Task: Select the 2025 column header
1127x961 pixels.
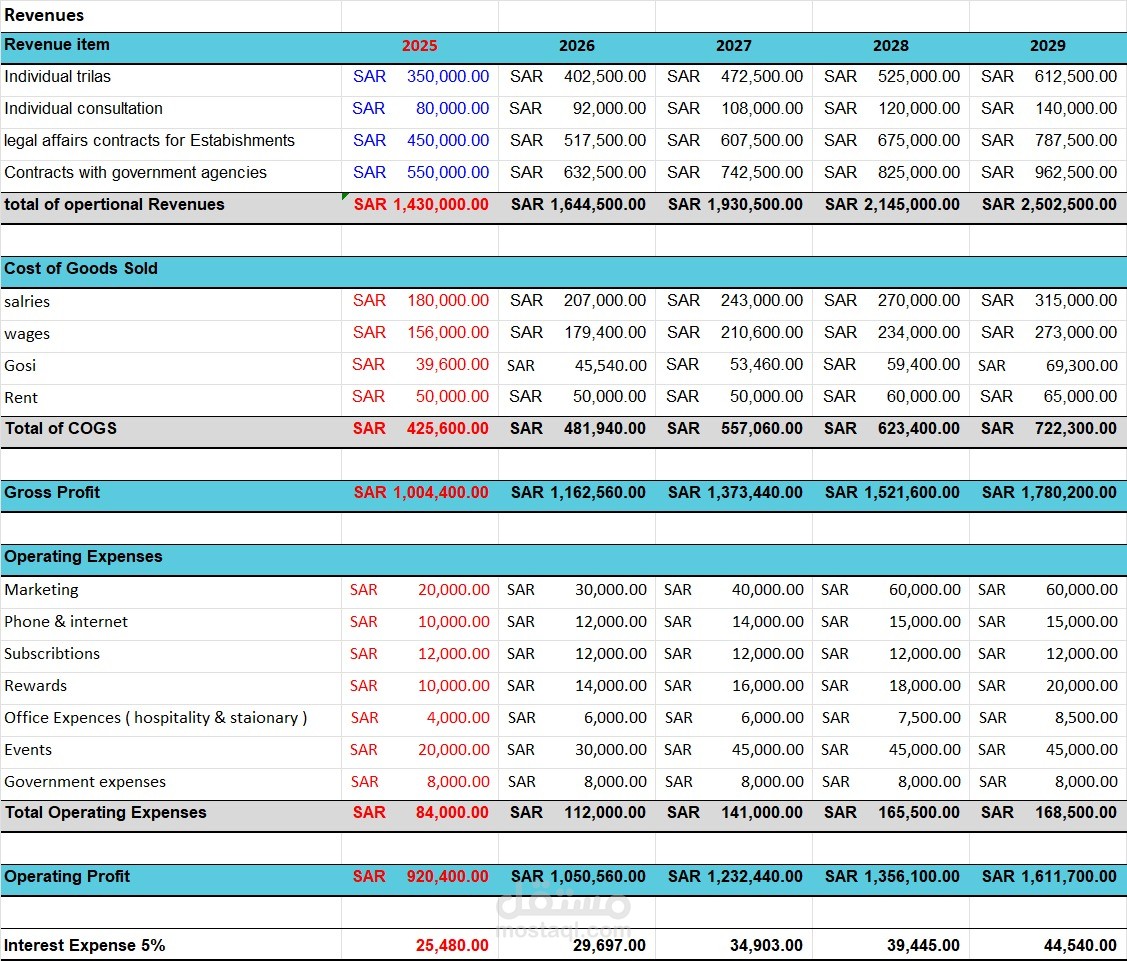Action: pyautogui.click(x=420, y=46)
